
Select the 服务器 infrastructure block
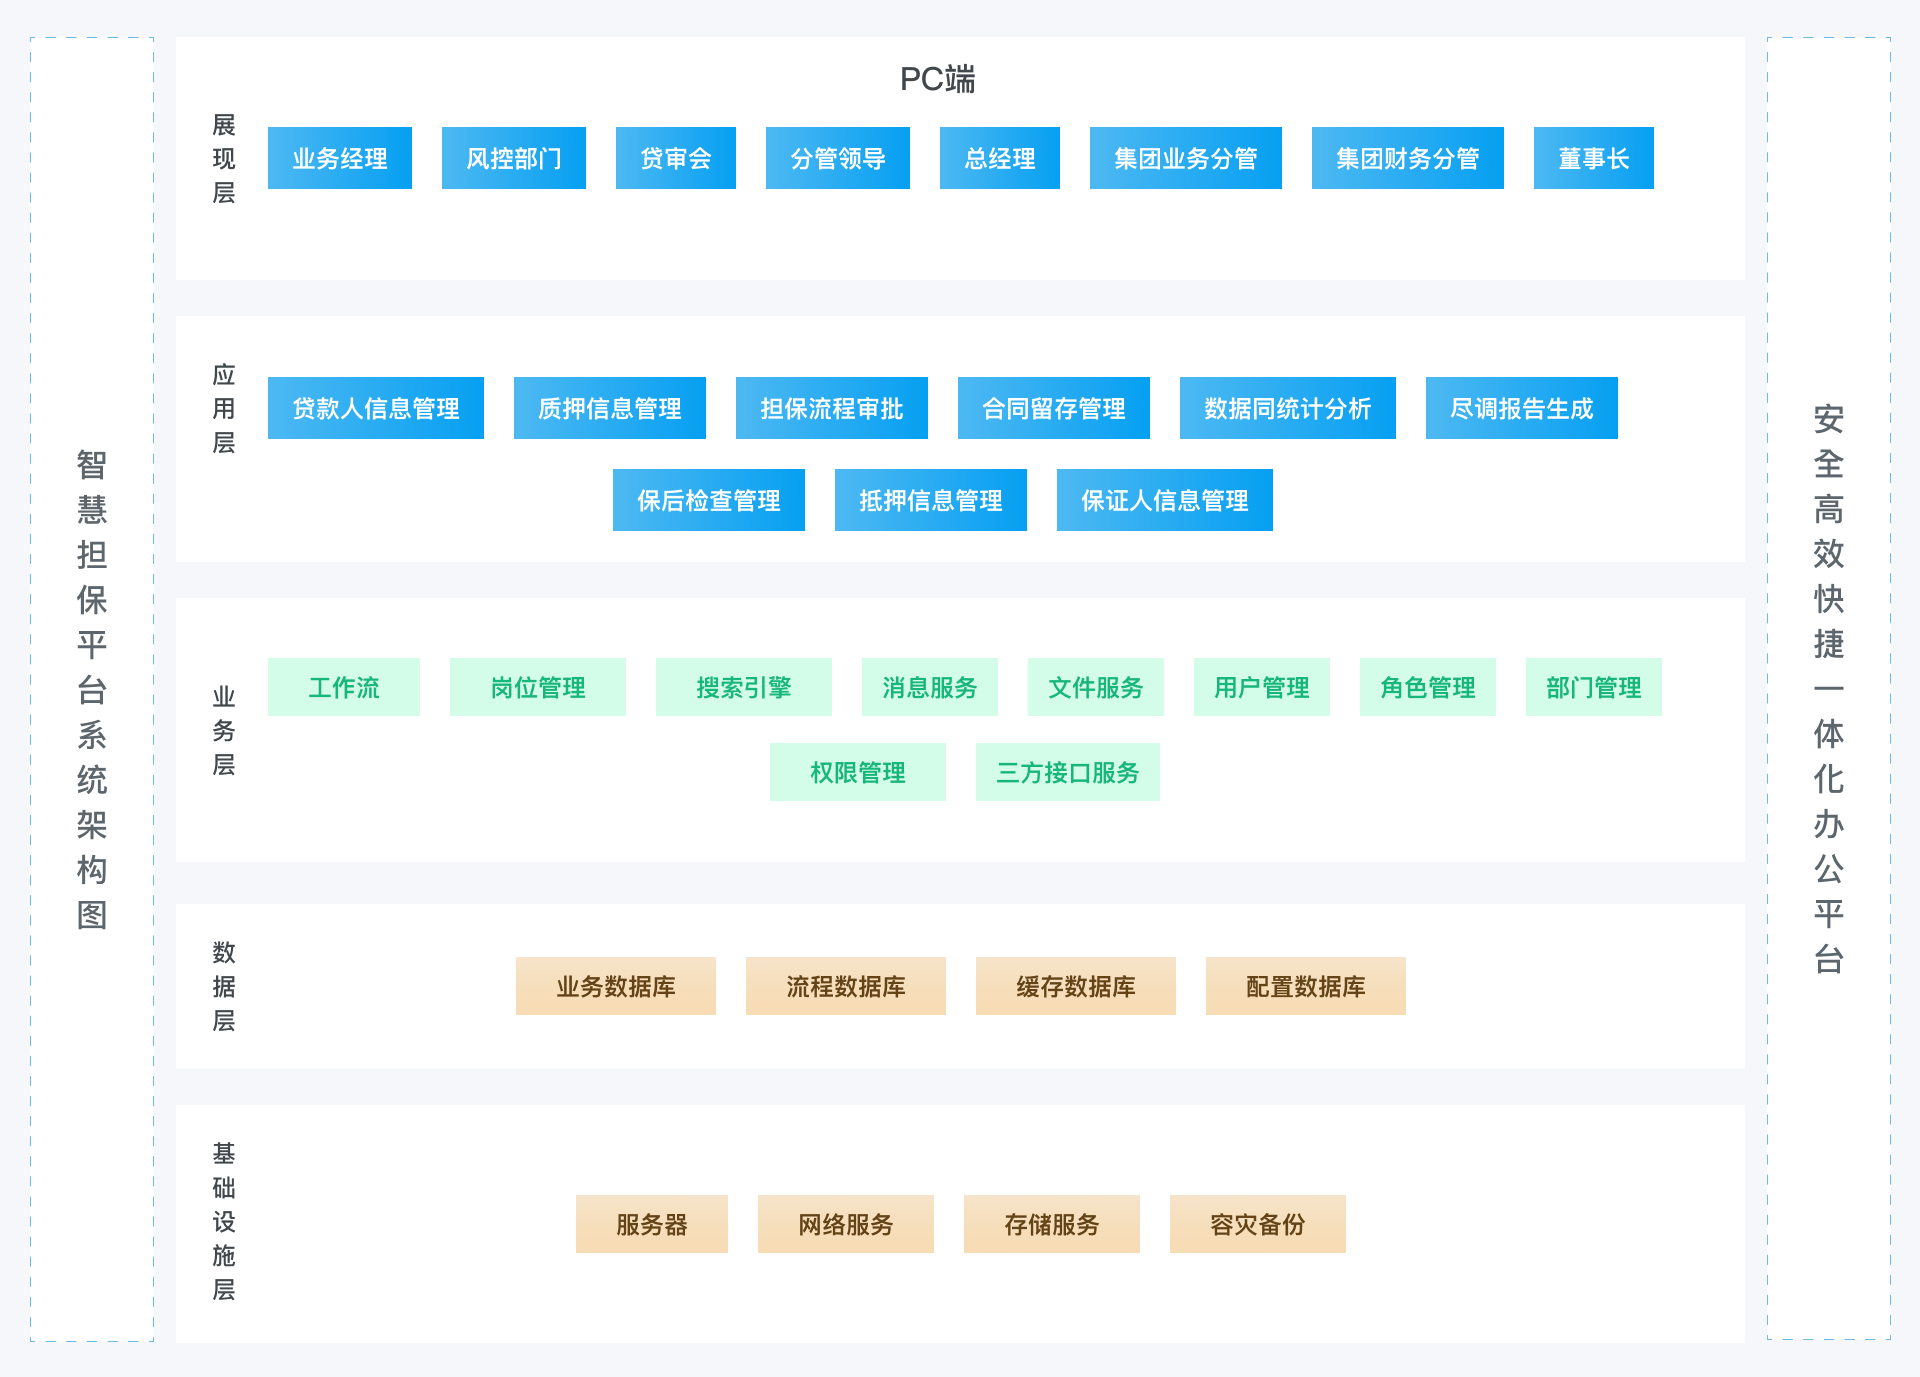click(651, 1224)
